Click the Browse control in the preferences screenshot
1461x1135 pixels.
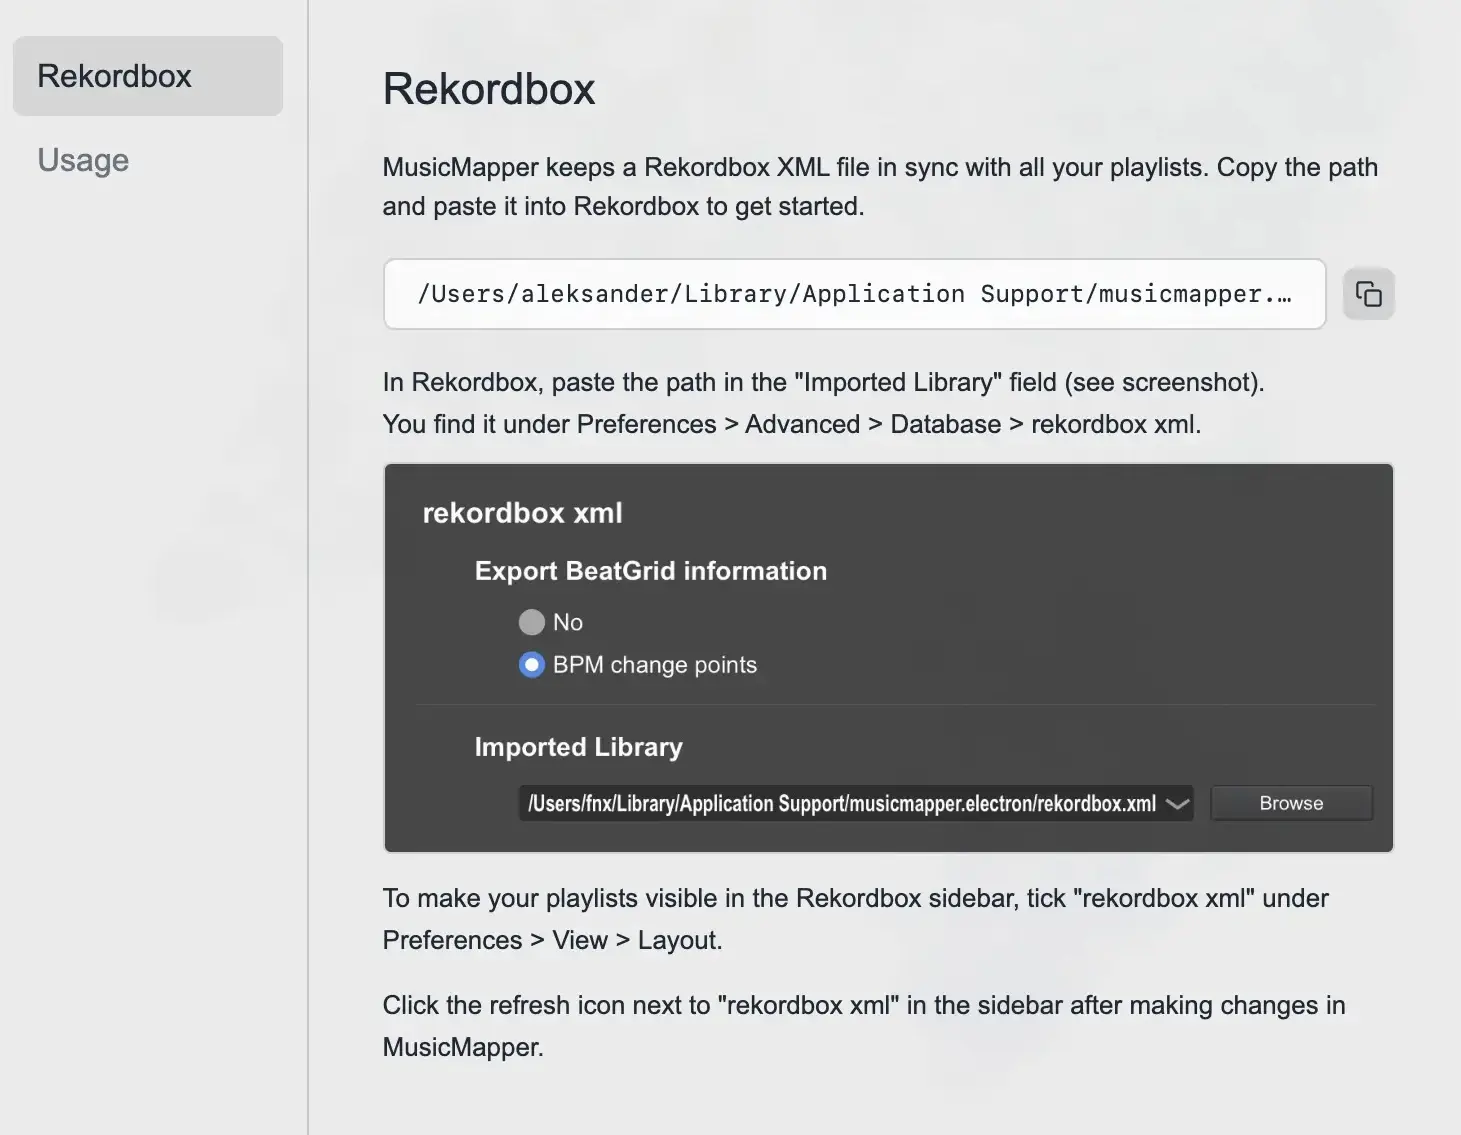click(x=1291, y=802)
